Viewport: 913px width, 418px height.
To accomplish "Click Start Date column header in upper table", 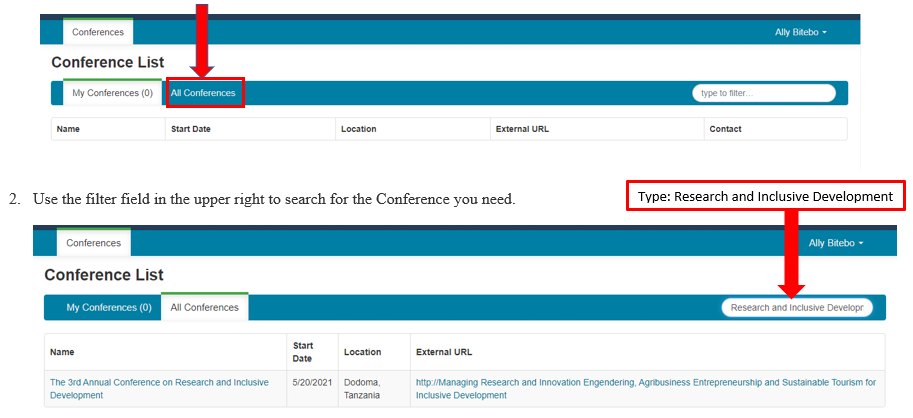I will point(190,129).
